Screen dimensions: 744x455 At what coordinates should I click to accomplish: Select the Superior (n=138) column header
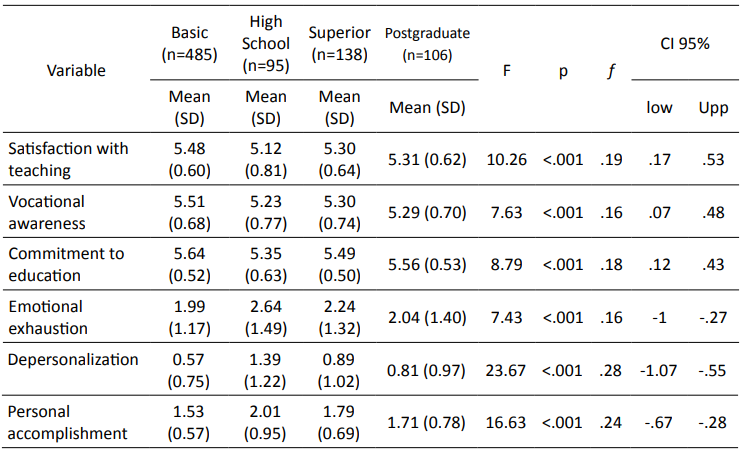point(339,43)
